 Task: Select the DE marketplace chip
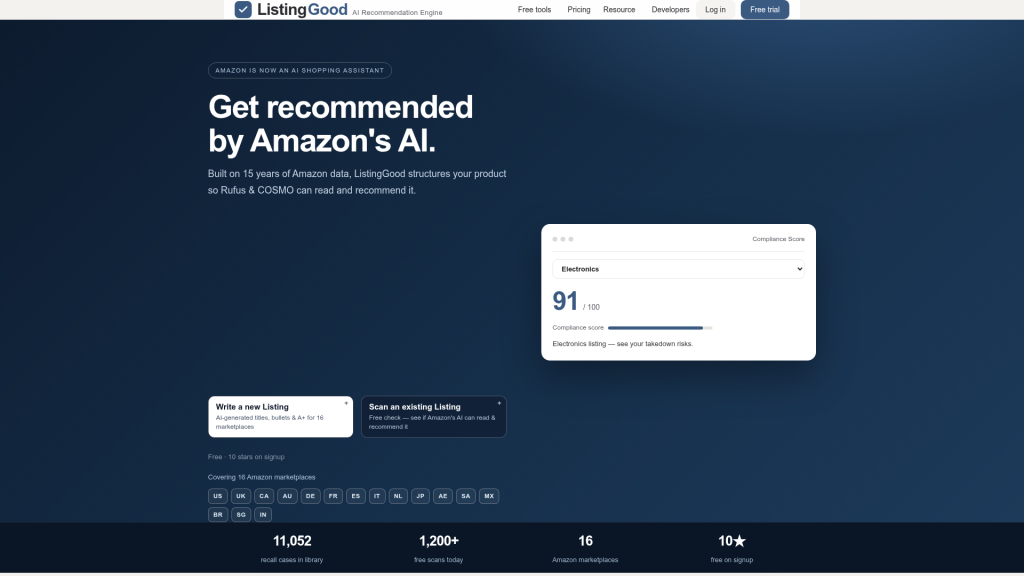(310, 496)
